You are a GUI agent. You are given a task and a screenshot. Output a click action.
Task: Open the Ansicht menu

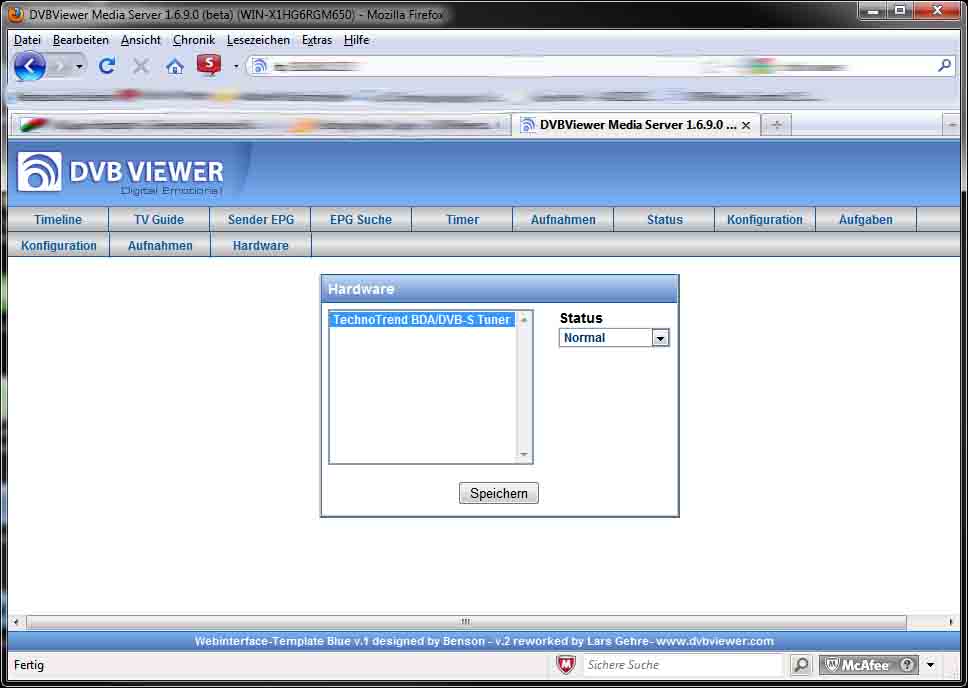[x=141, y=40]
